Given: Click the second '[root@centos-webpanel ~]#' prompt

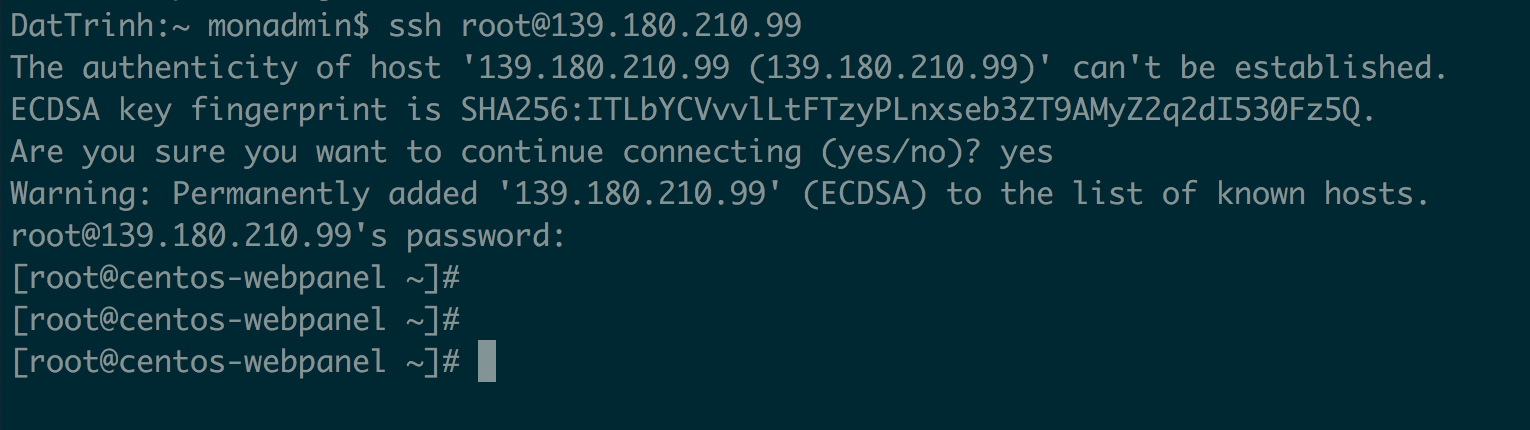Looking at the screenshot, I should [235, 320].
